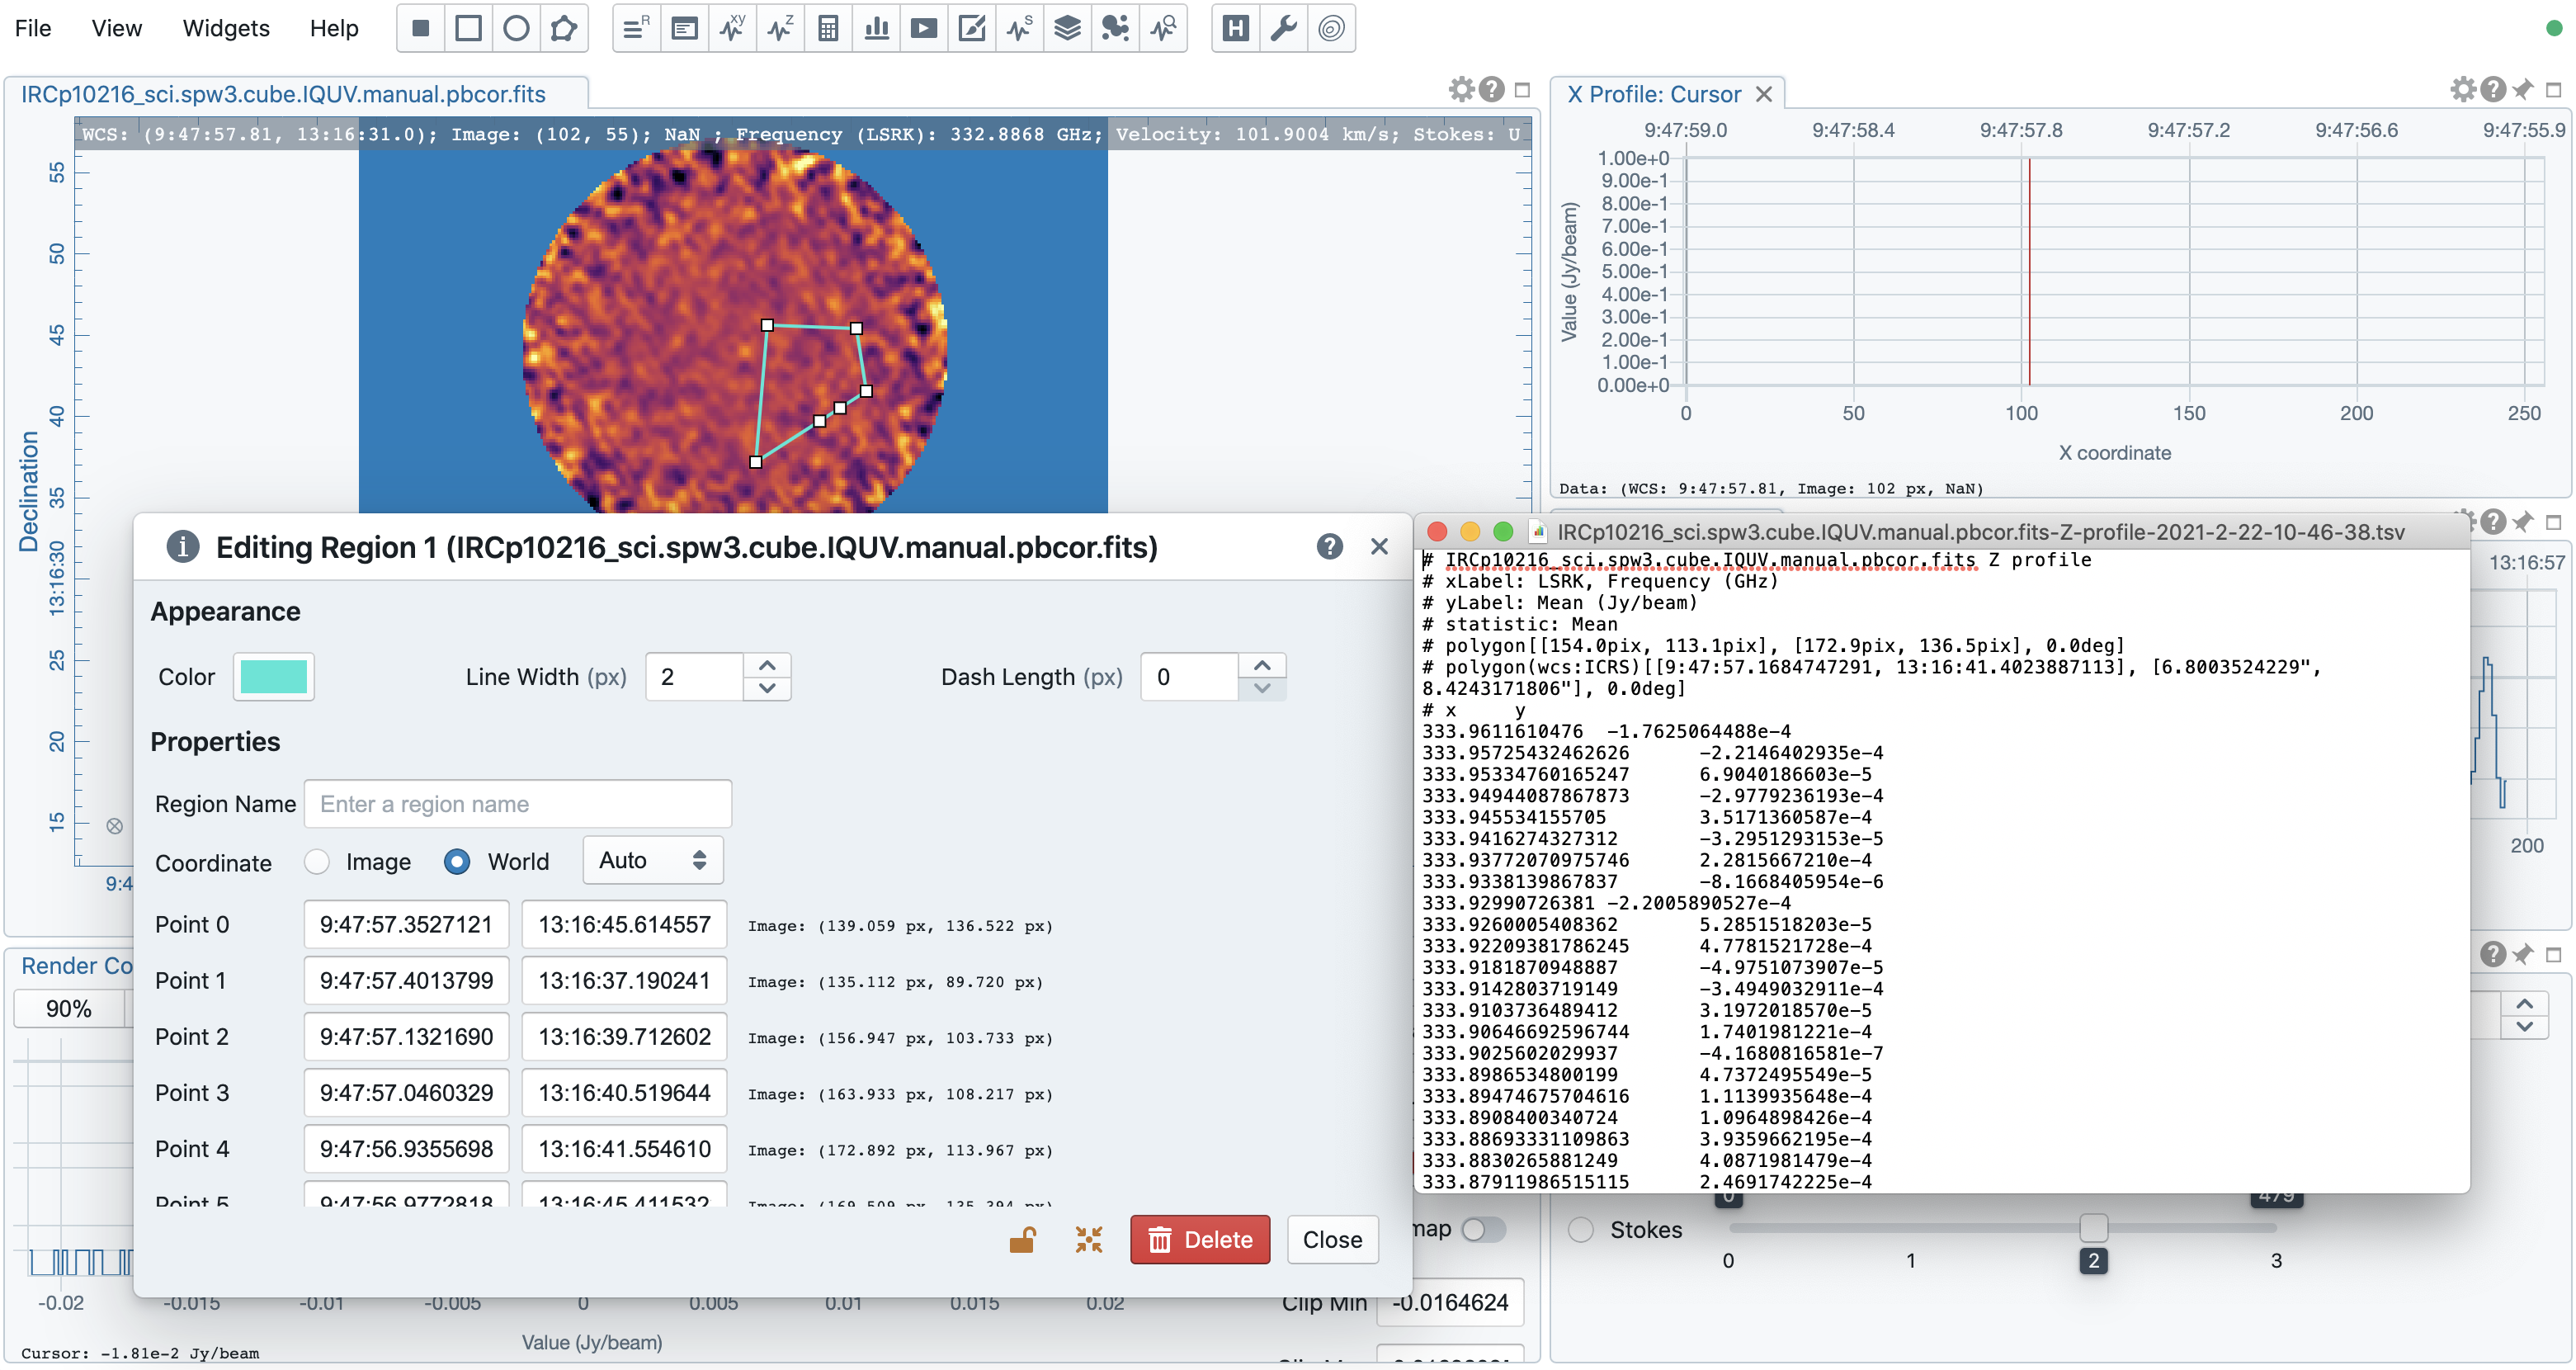Select the World coordinate radio button
The image size is (2576, 1370).
coord(457,861)
